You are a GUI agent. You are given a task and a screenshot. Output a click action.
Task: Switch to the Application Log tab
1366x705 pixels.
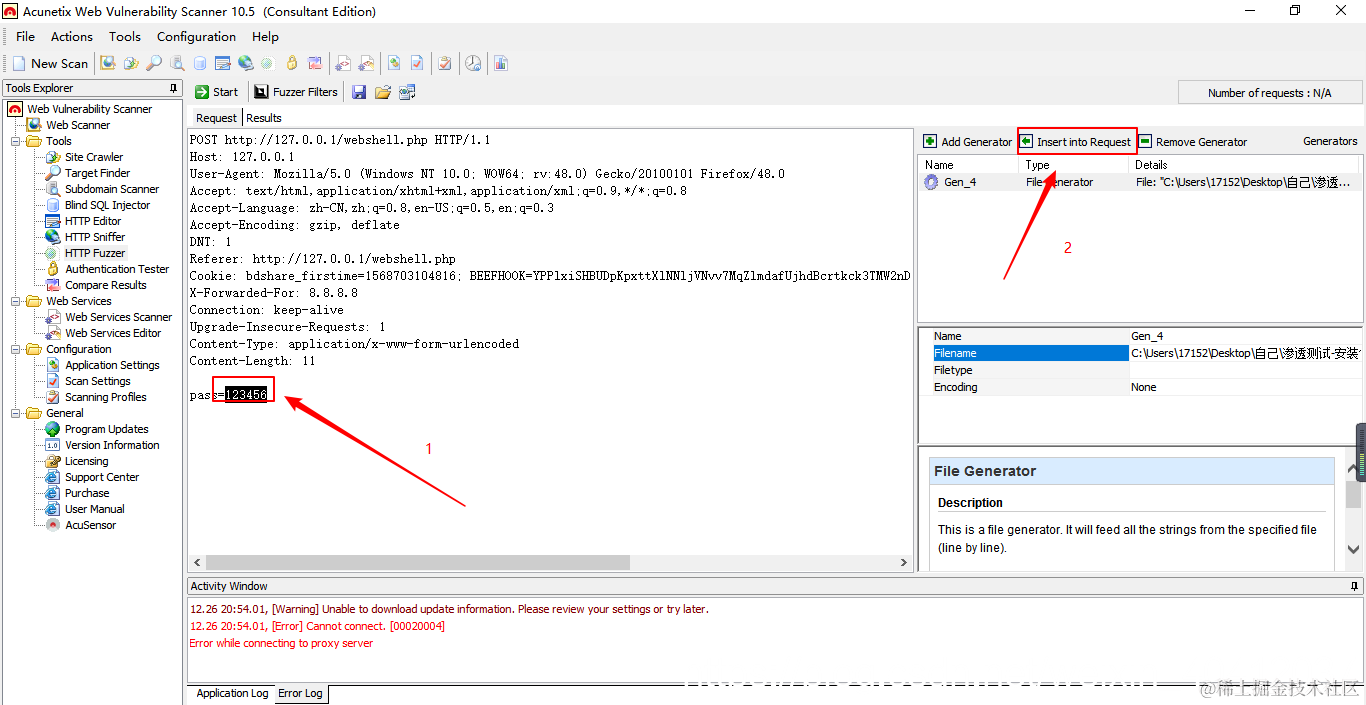[232, 693]
